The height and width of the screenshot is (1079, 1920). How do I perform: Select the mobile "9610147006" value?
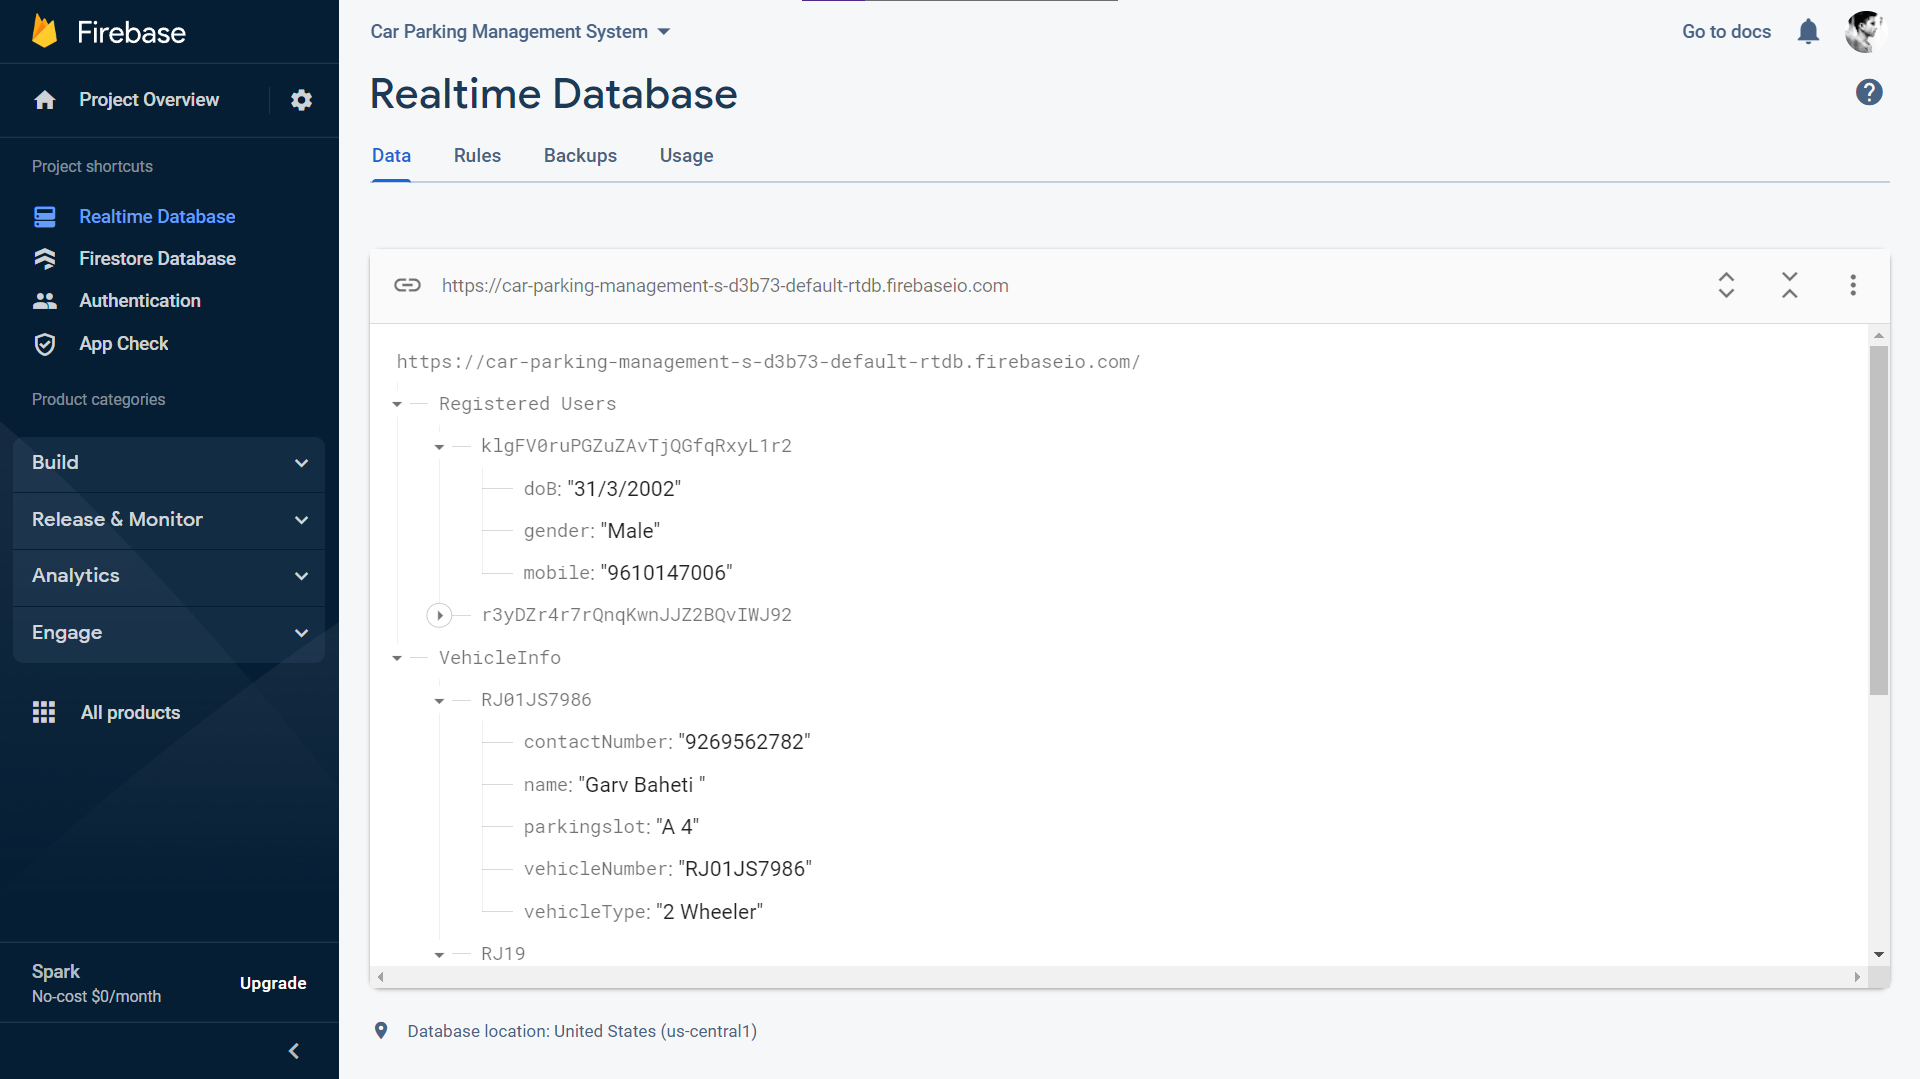click(x=666, y=573)
